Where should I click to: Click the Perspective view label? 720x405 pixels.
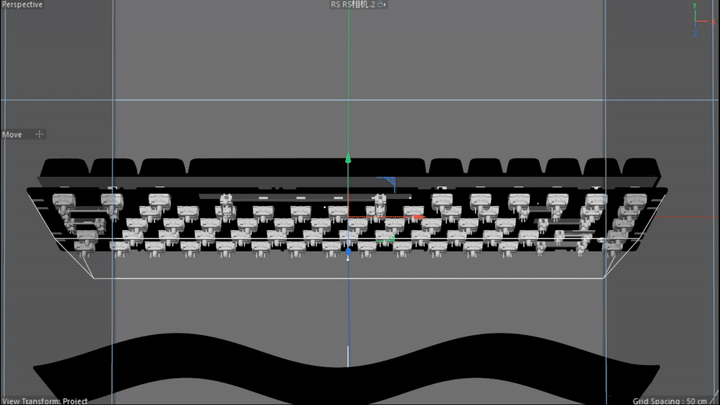click(x=22, y=5)
